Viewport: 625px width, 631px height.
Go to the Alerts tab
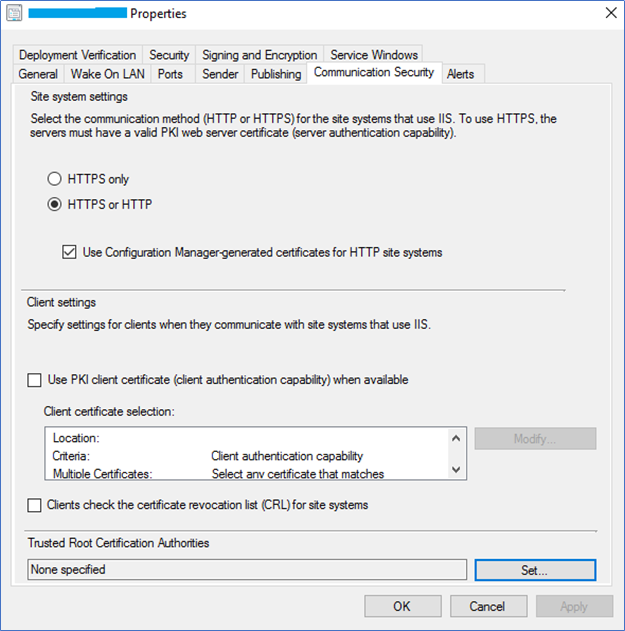tap(461, 74)
